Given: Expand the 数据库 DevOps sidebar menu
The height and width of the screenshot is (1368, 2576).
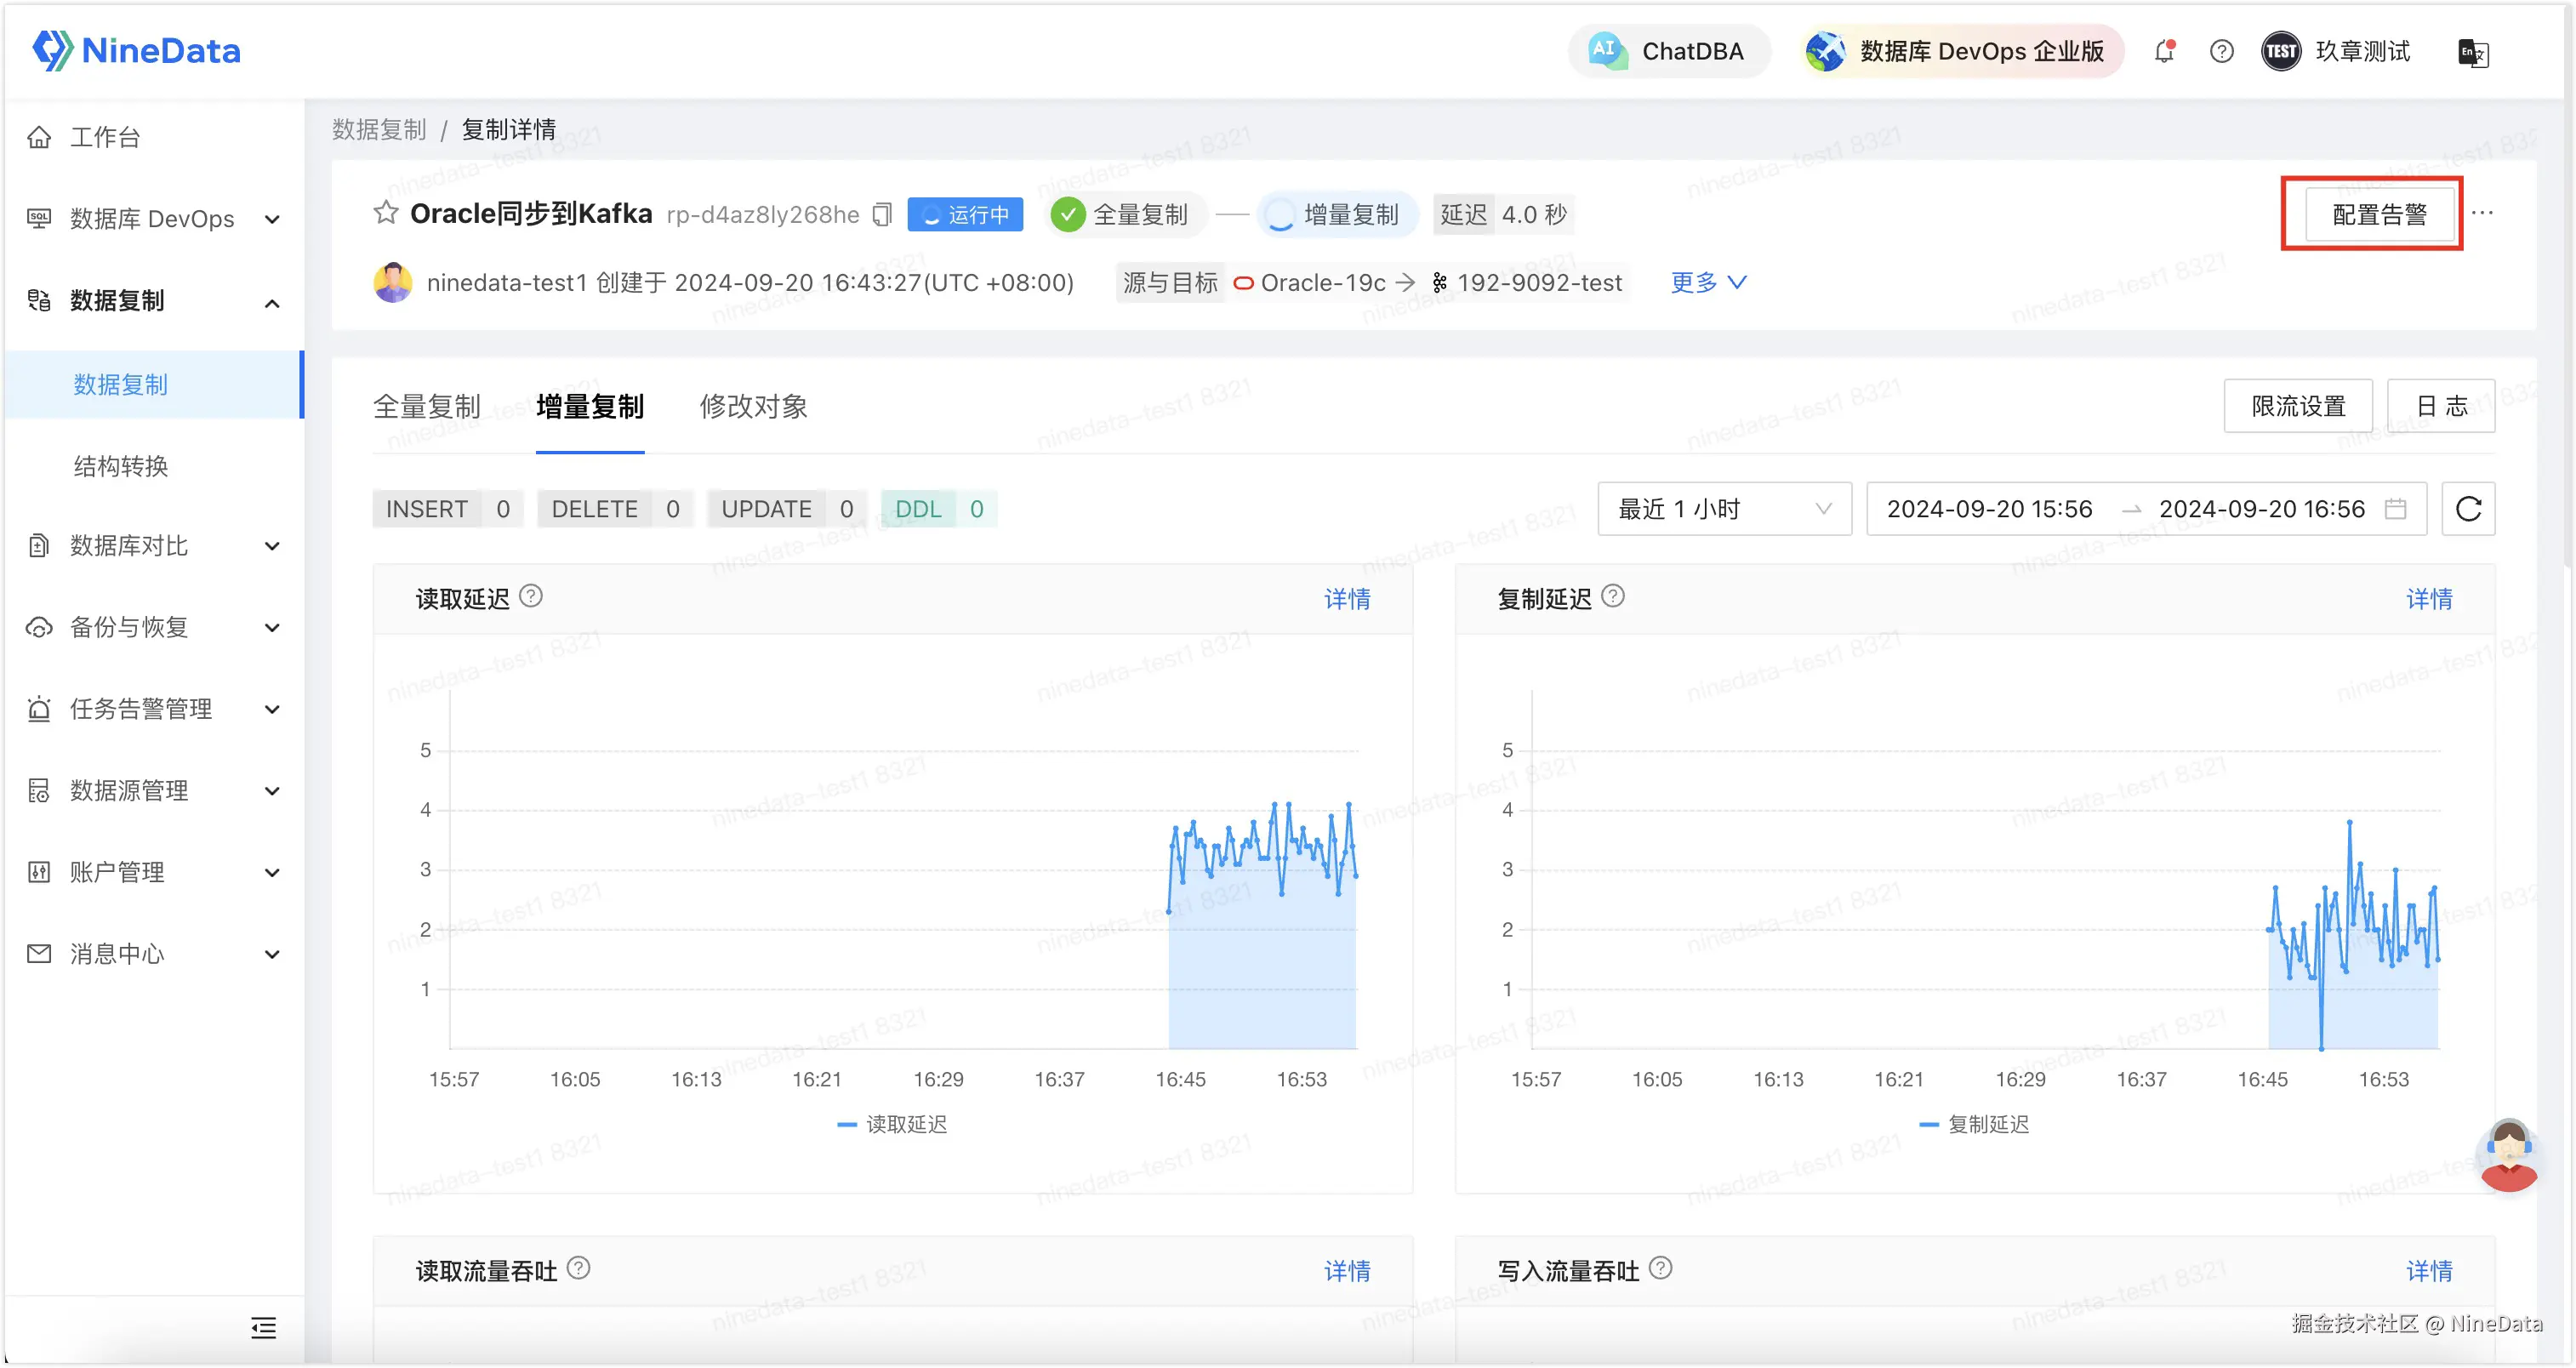Looking at the screenshot, I should click(x=152, y=219).
